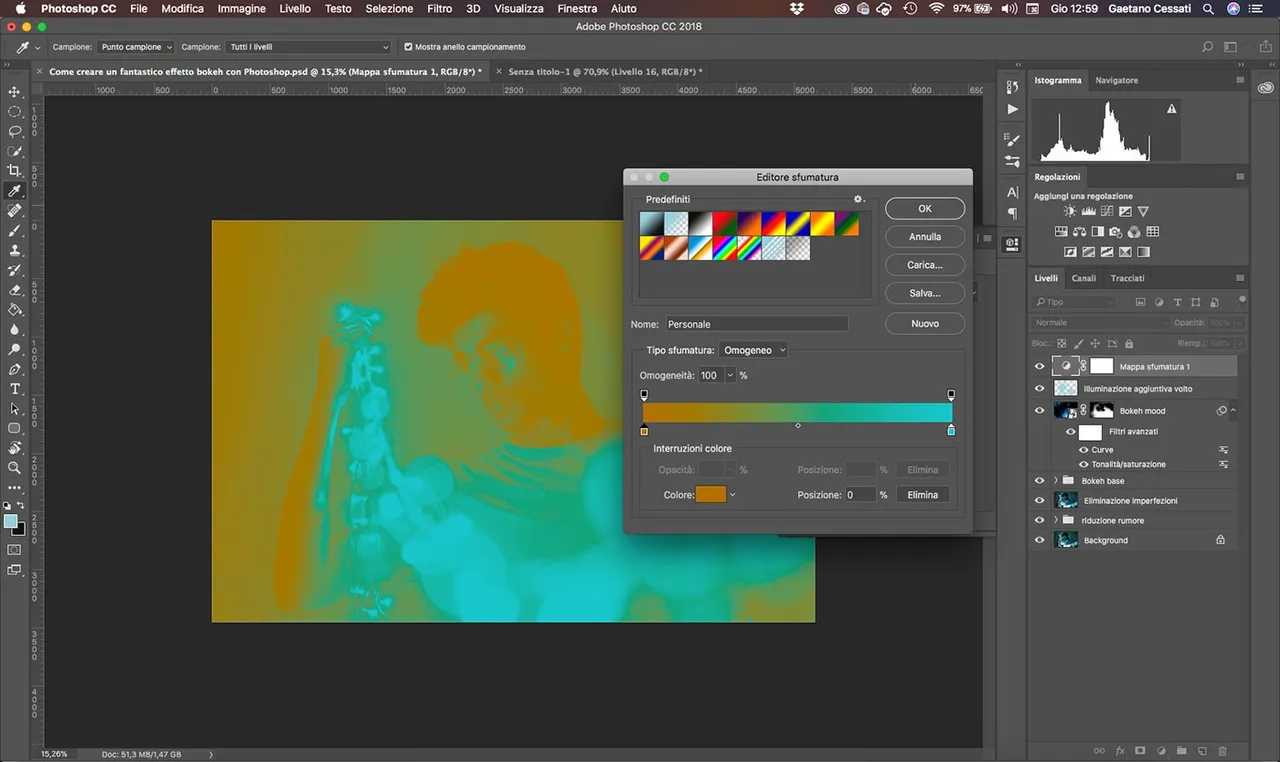Viewport: 1280px width, 762px height.
Task: Click the Spotlight search icon
Action: (x=1208, y=9)
